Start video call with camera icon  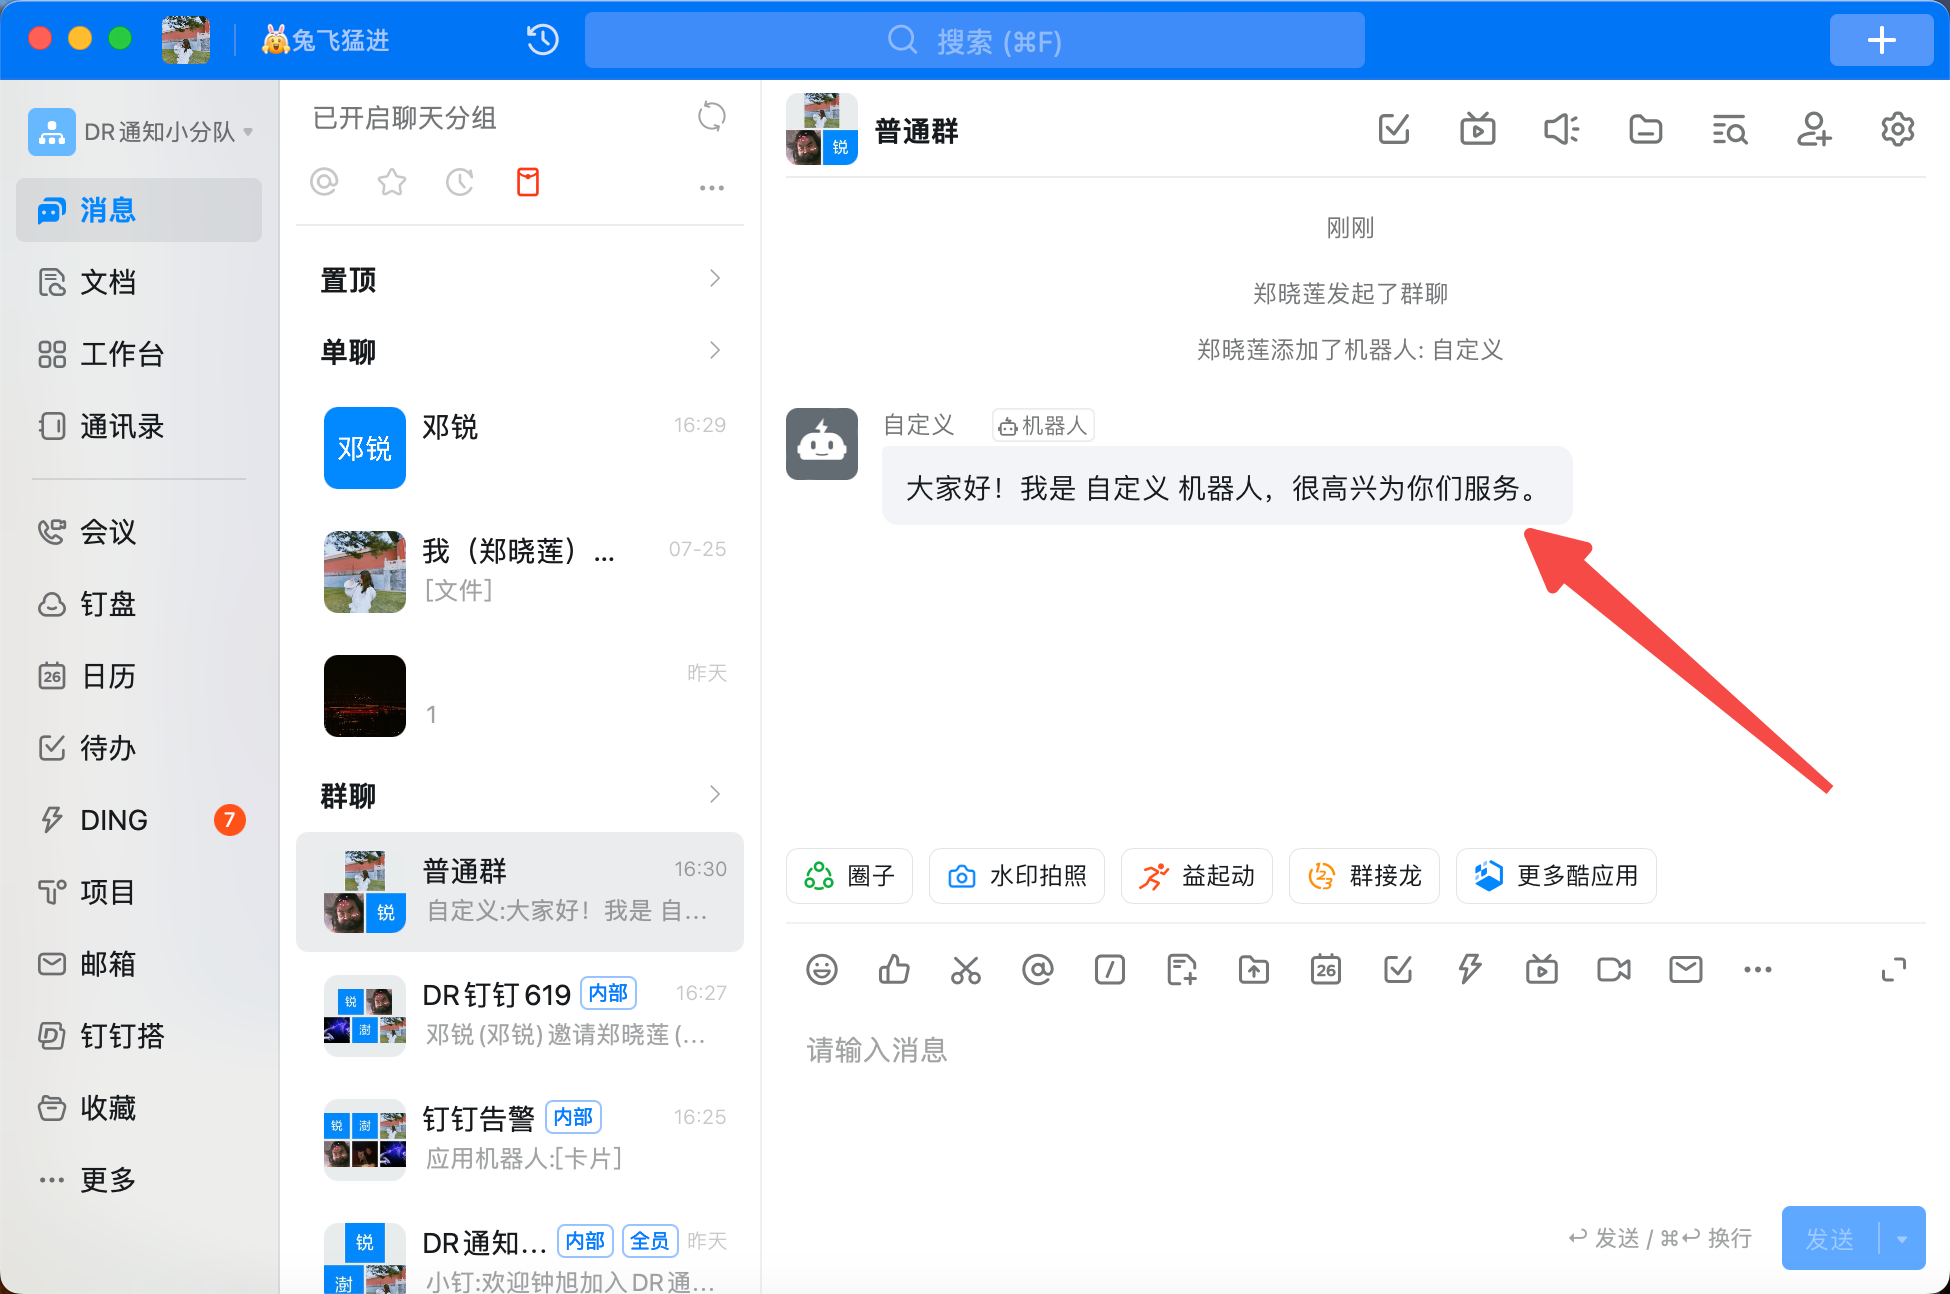pyautogui.click(x=1614, y=969)
